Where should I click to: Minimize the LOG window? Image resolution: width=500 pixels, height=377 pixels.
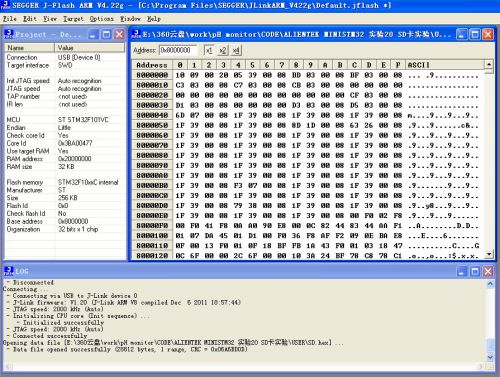(462, 271)
